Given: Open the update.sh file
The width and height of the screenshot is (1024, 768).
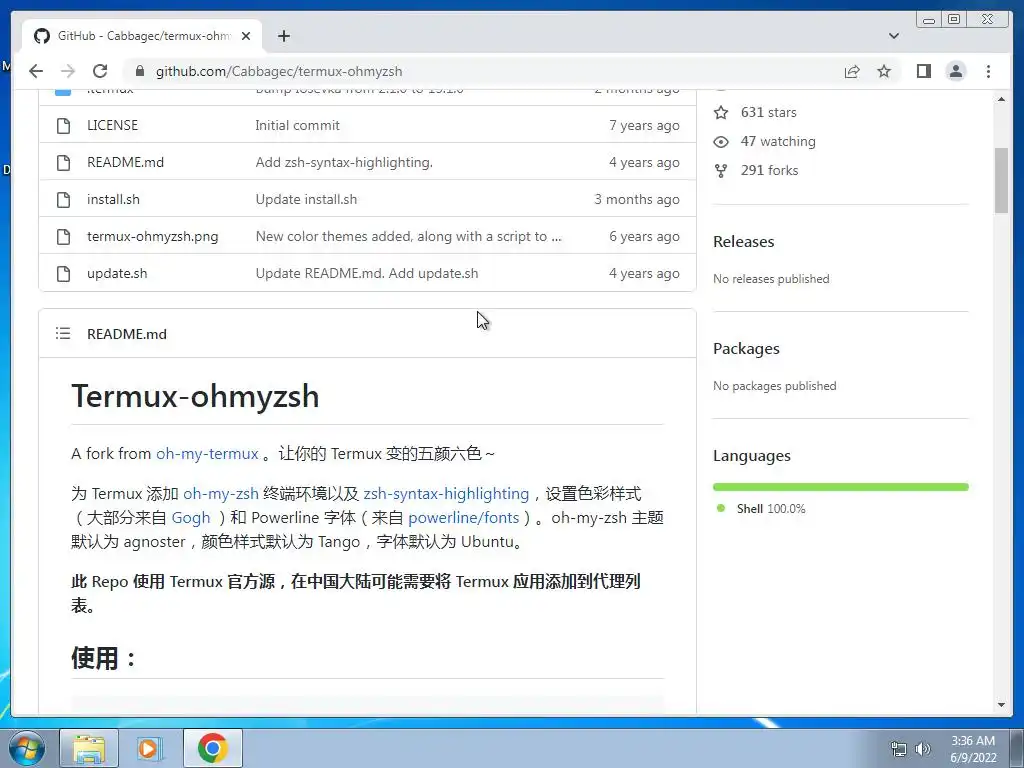Looking at the screenshot, I should click(117, 274).
